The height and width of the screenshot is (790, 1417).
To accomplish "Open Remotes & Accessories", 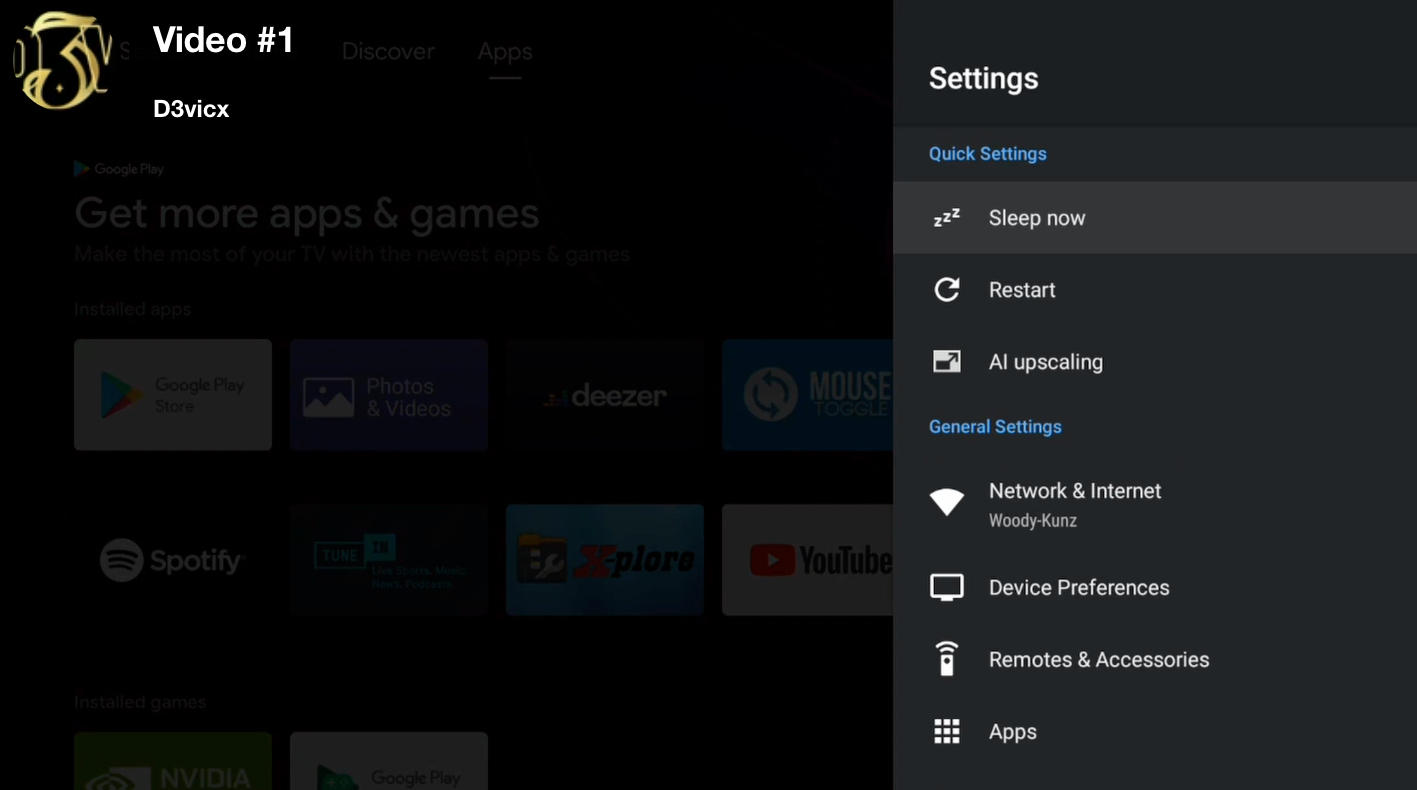I will [x=1155, y=659].
